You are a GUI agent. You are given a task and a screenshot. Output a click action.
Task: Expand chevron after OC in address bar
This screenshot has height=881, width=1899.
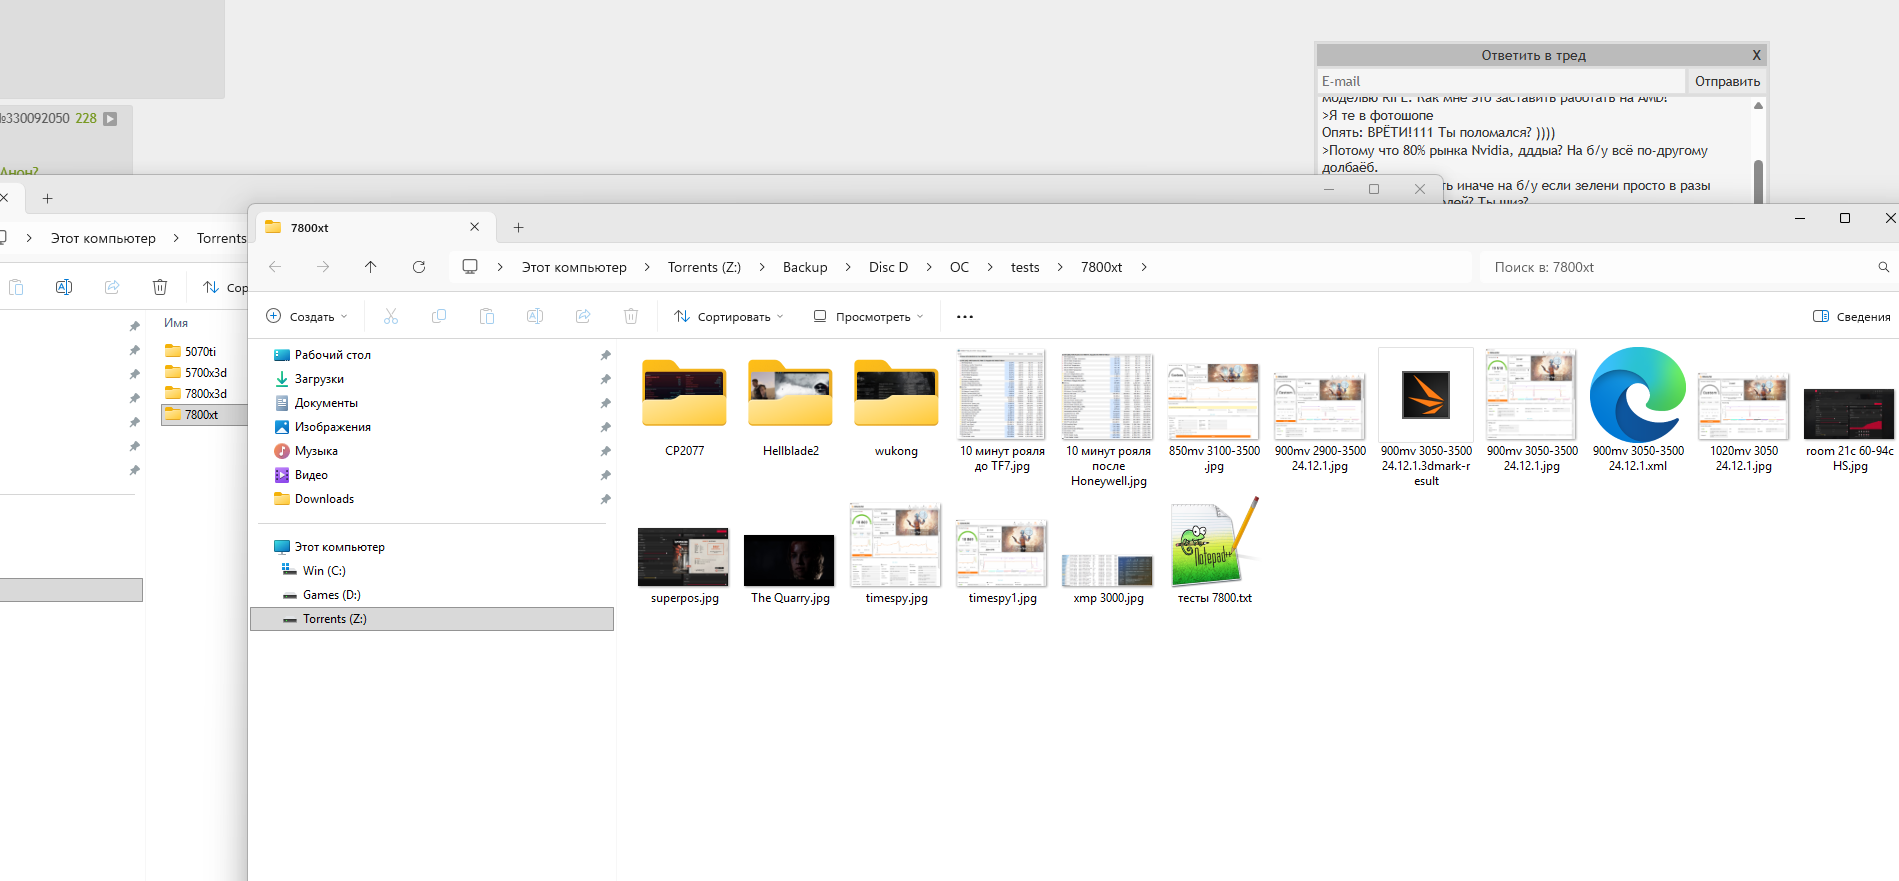click(x=990, y=267)
